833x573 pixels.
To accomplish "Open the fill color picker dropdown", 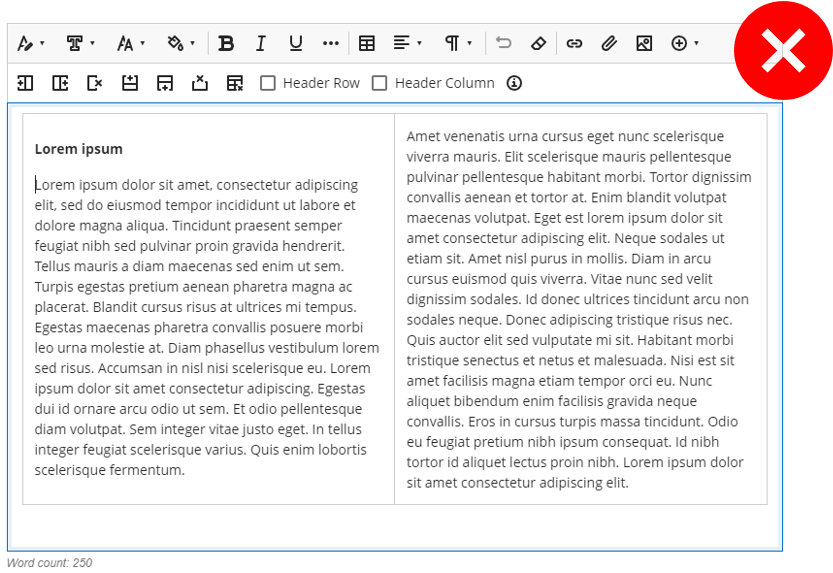I will (x=181, y=44).
